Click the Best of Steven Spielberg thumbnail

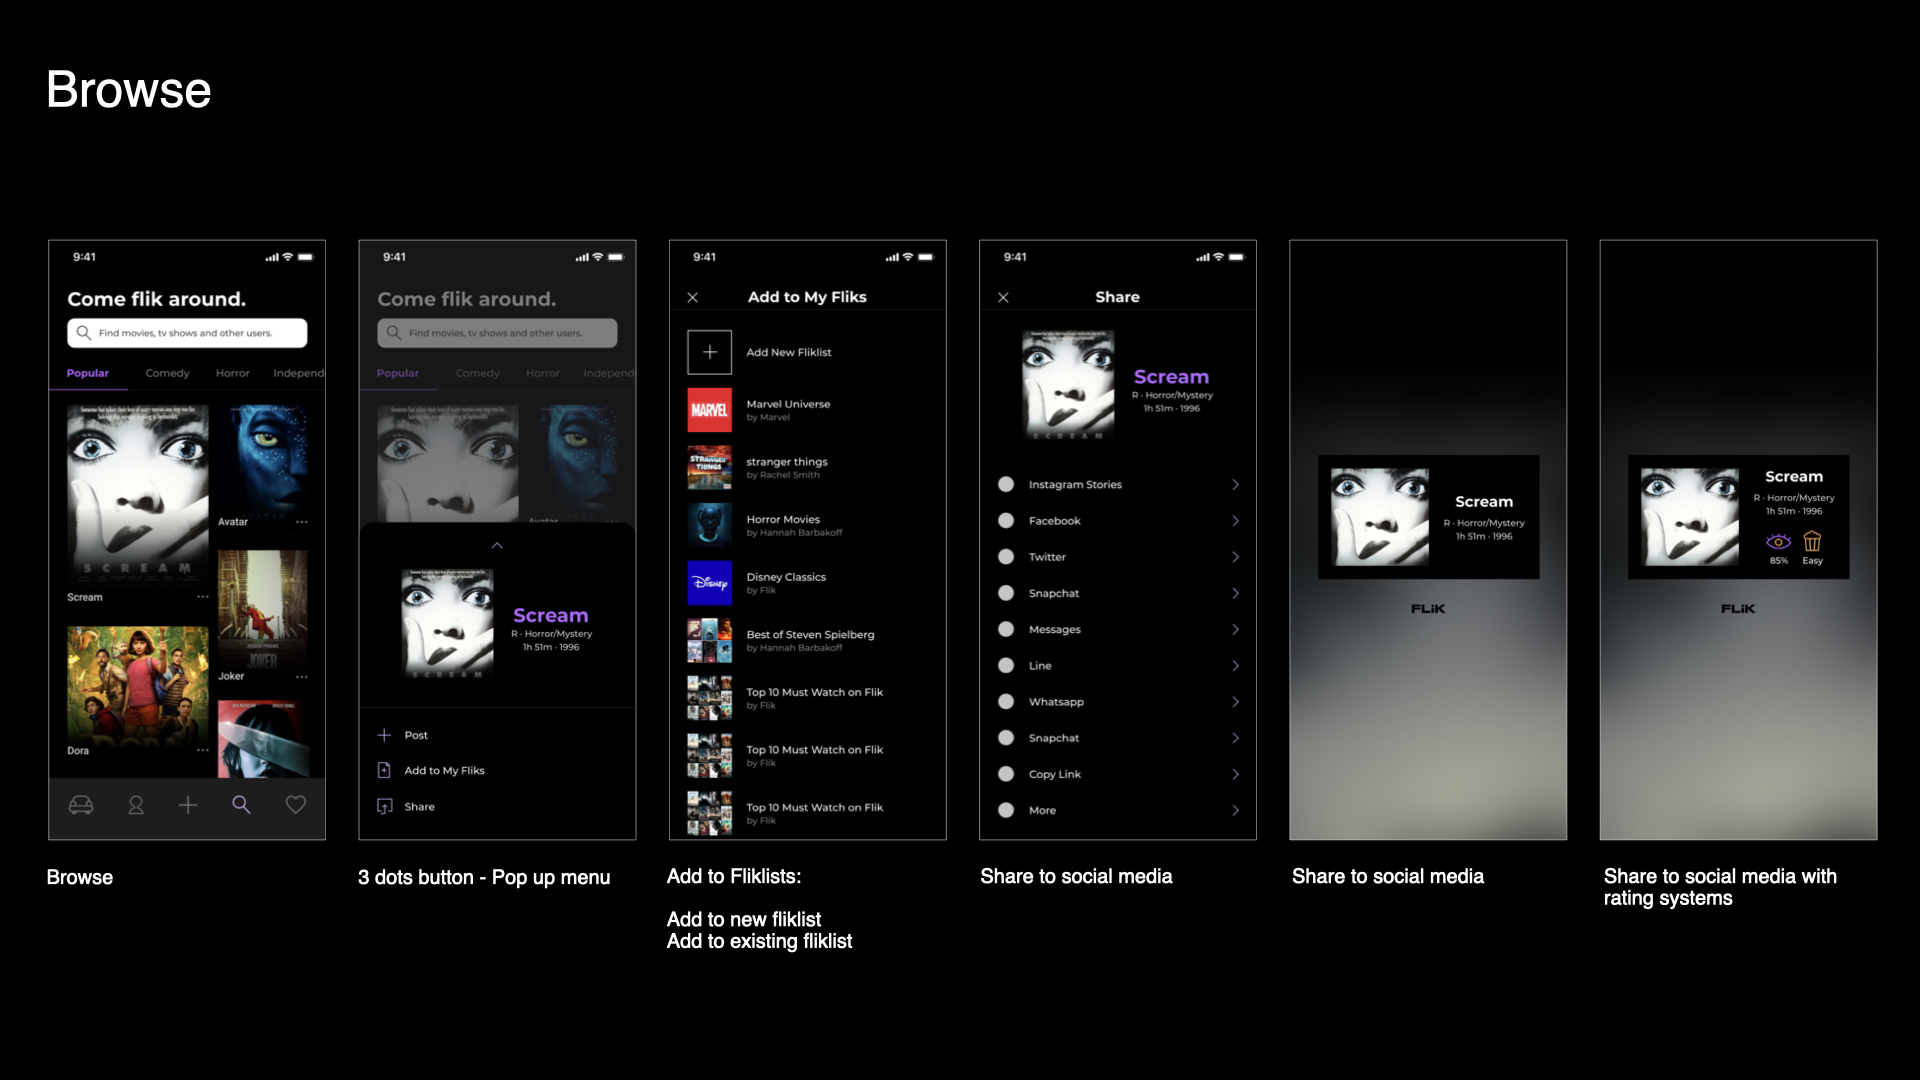(710, 641)
